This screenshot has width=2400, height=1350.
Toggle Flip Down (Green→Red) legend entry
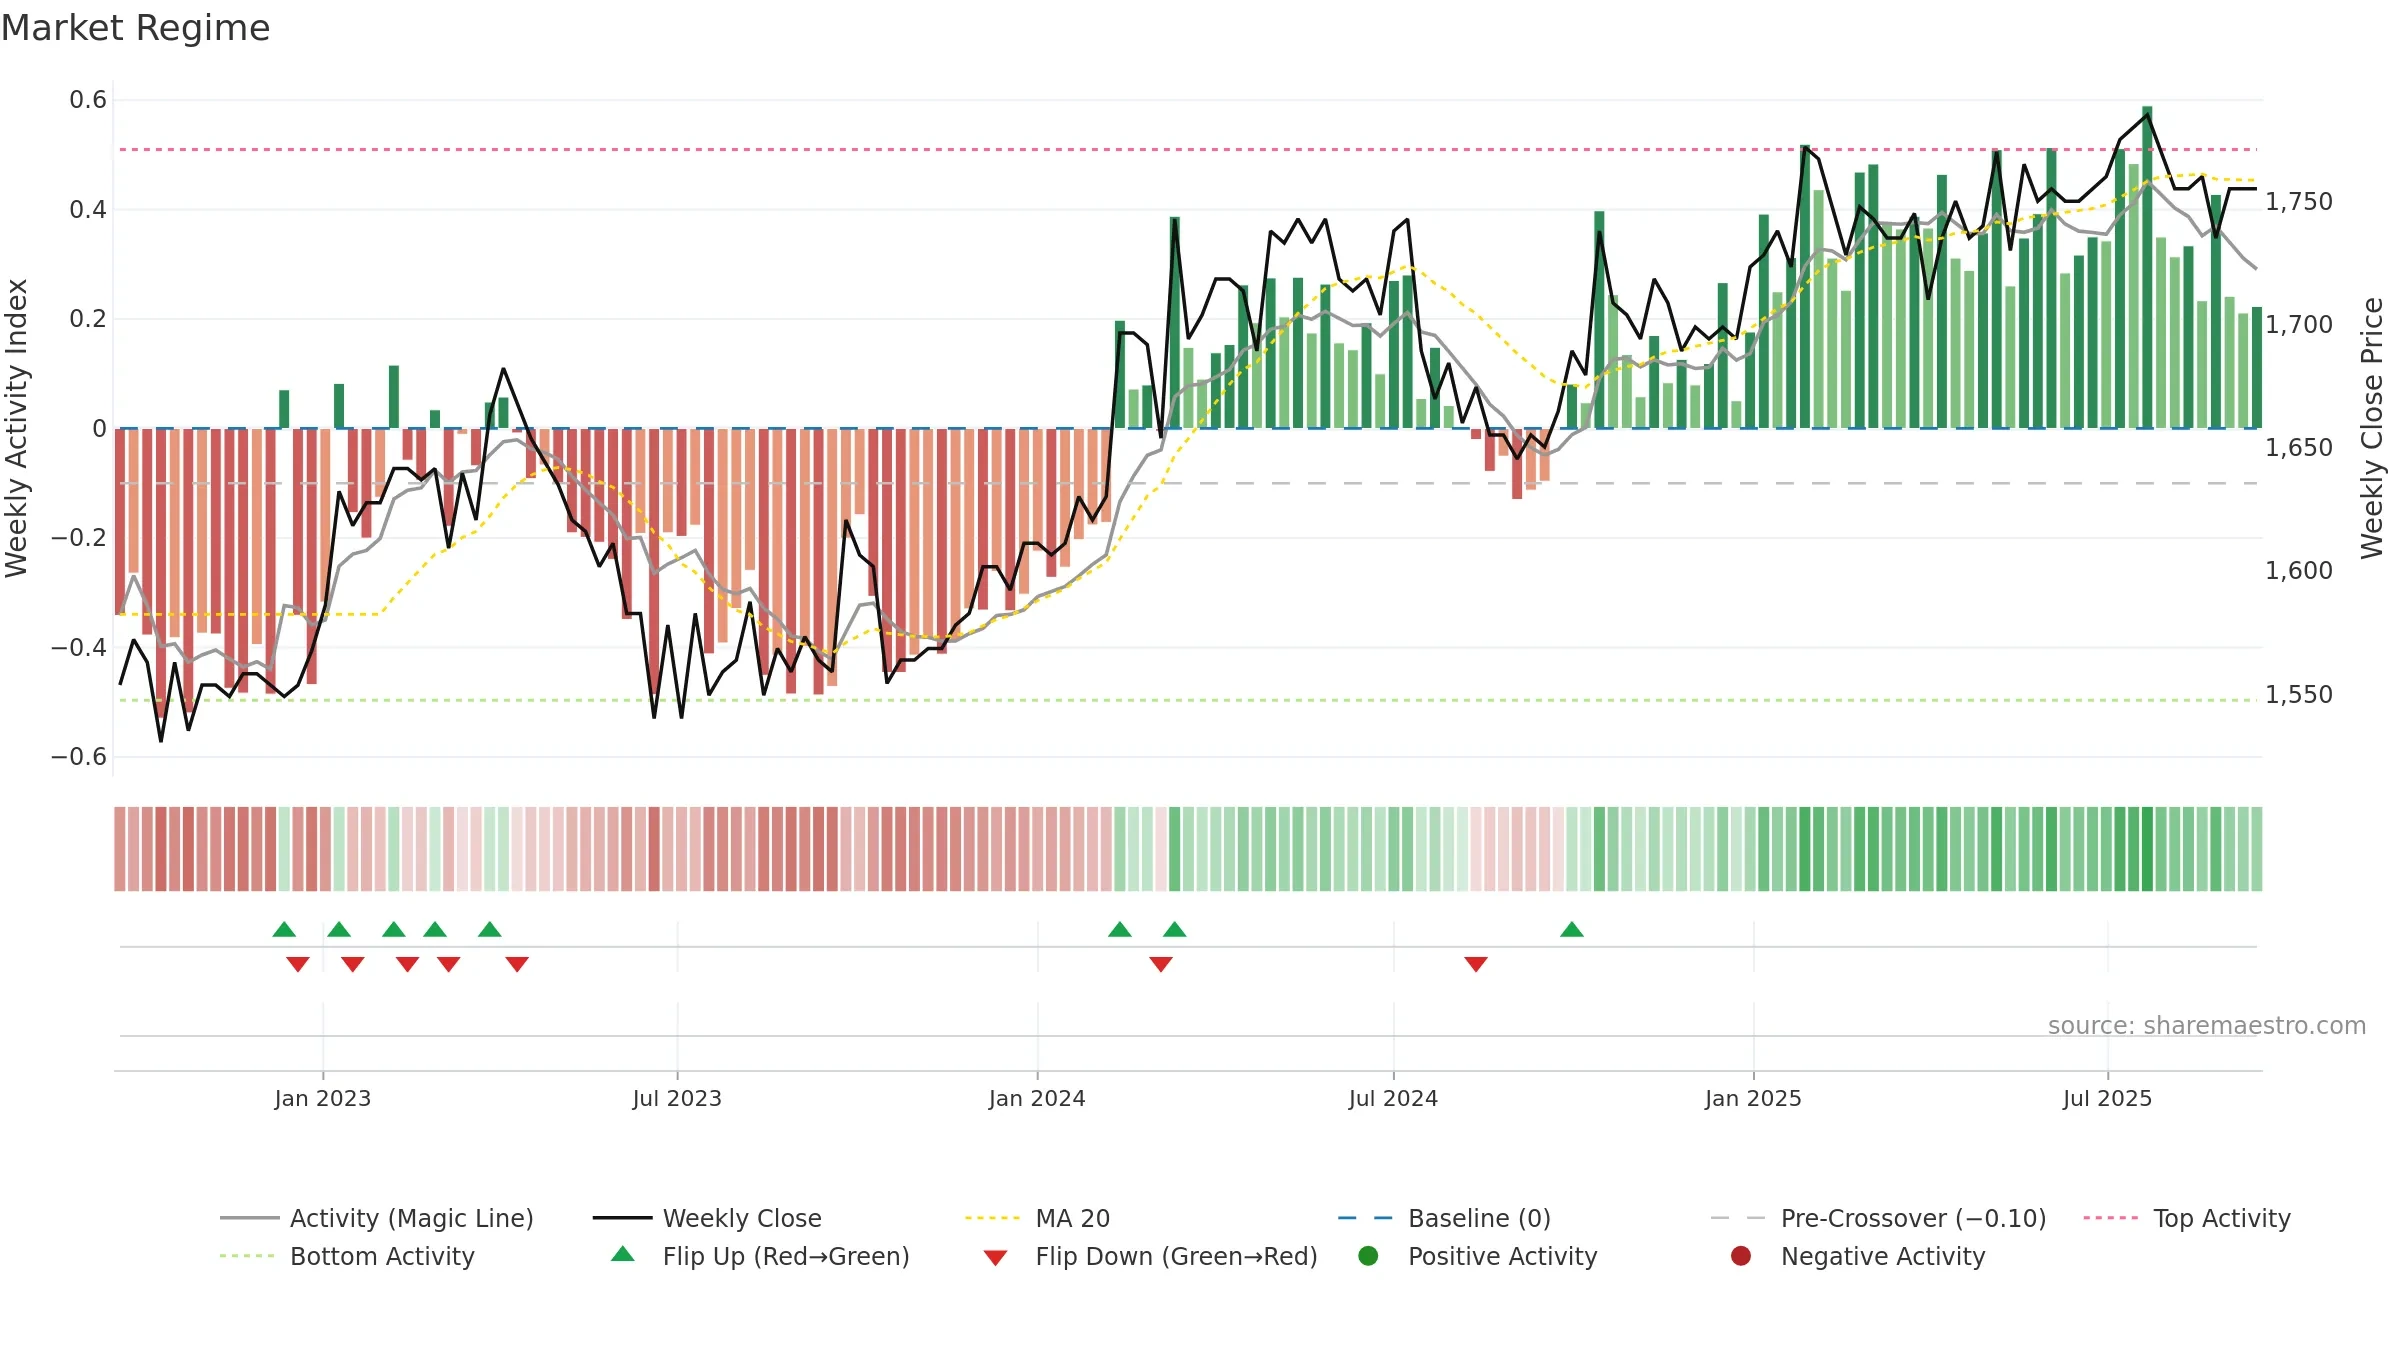pyautogui.click(x=1151, y=1256)
